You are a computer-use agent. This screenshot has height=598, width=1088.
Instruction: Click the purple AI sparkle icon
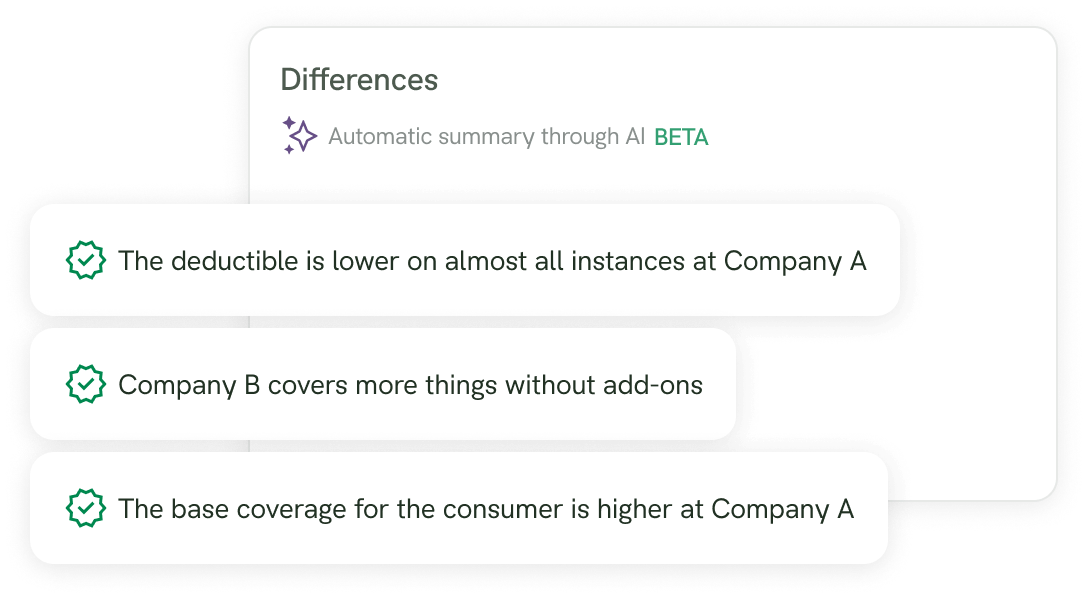coord(299,135)
